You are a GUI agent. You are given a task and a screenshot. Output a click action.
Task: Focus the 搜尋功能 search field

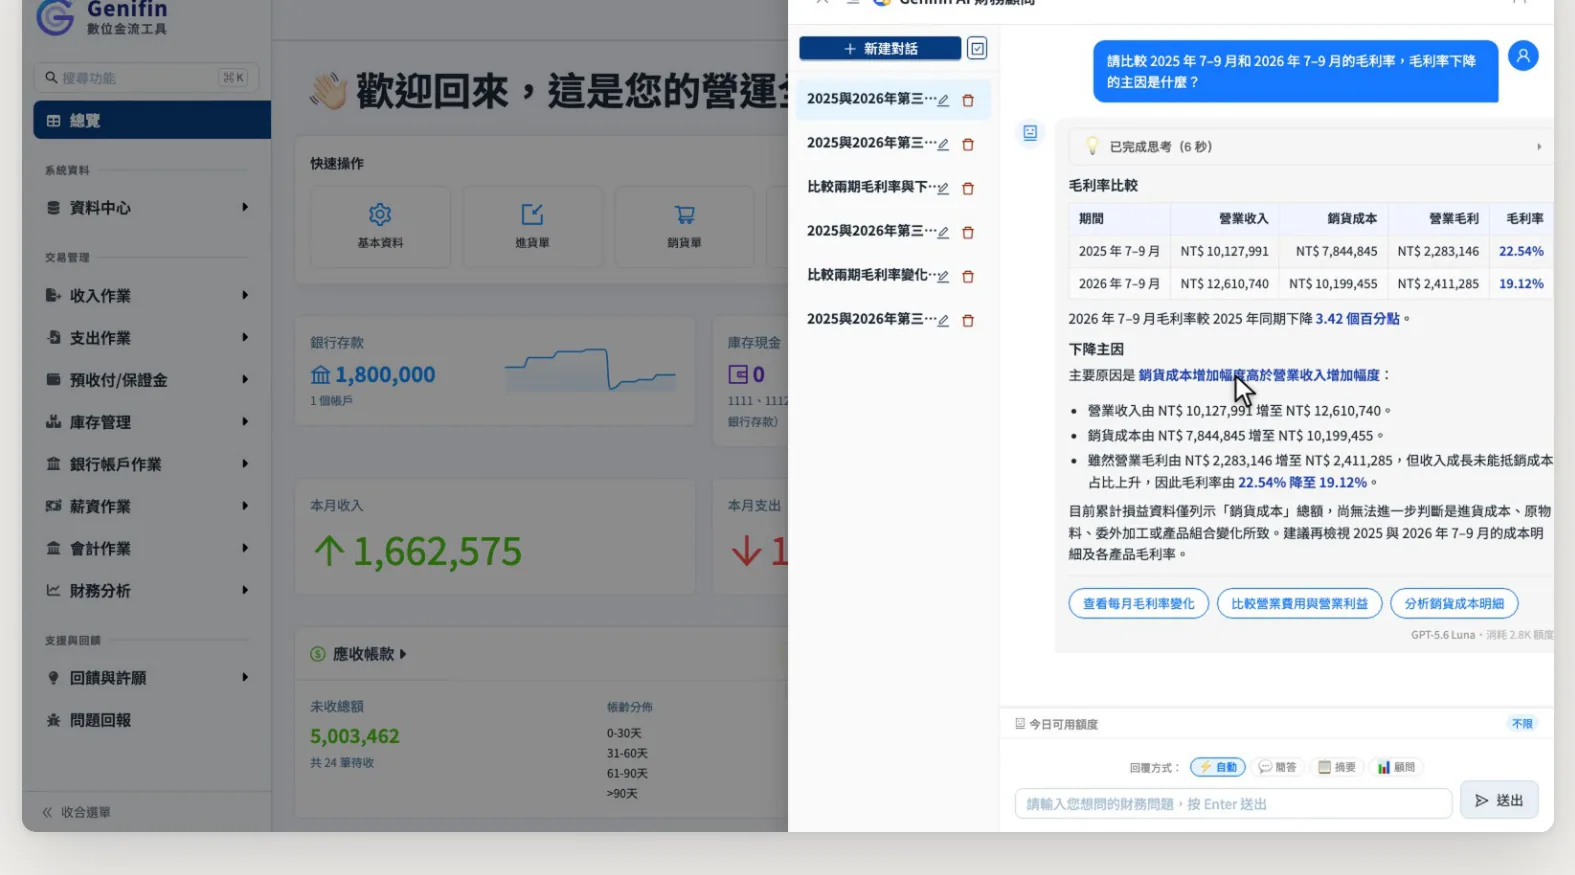[x=147, y=77]
